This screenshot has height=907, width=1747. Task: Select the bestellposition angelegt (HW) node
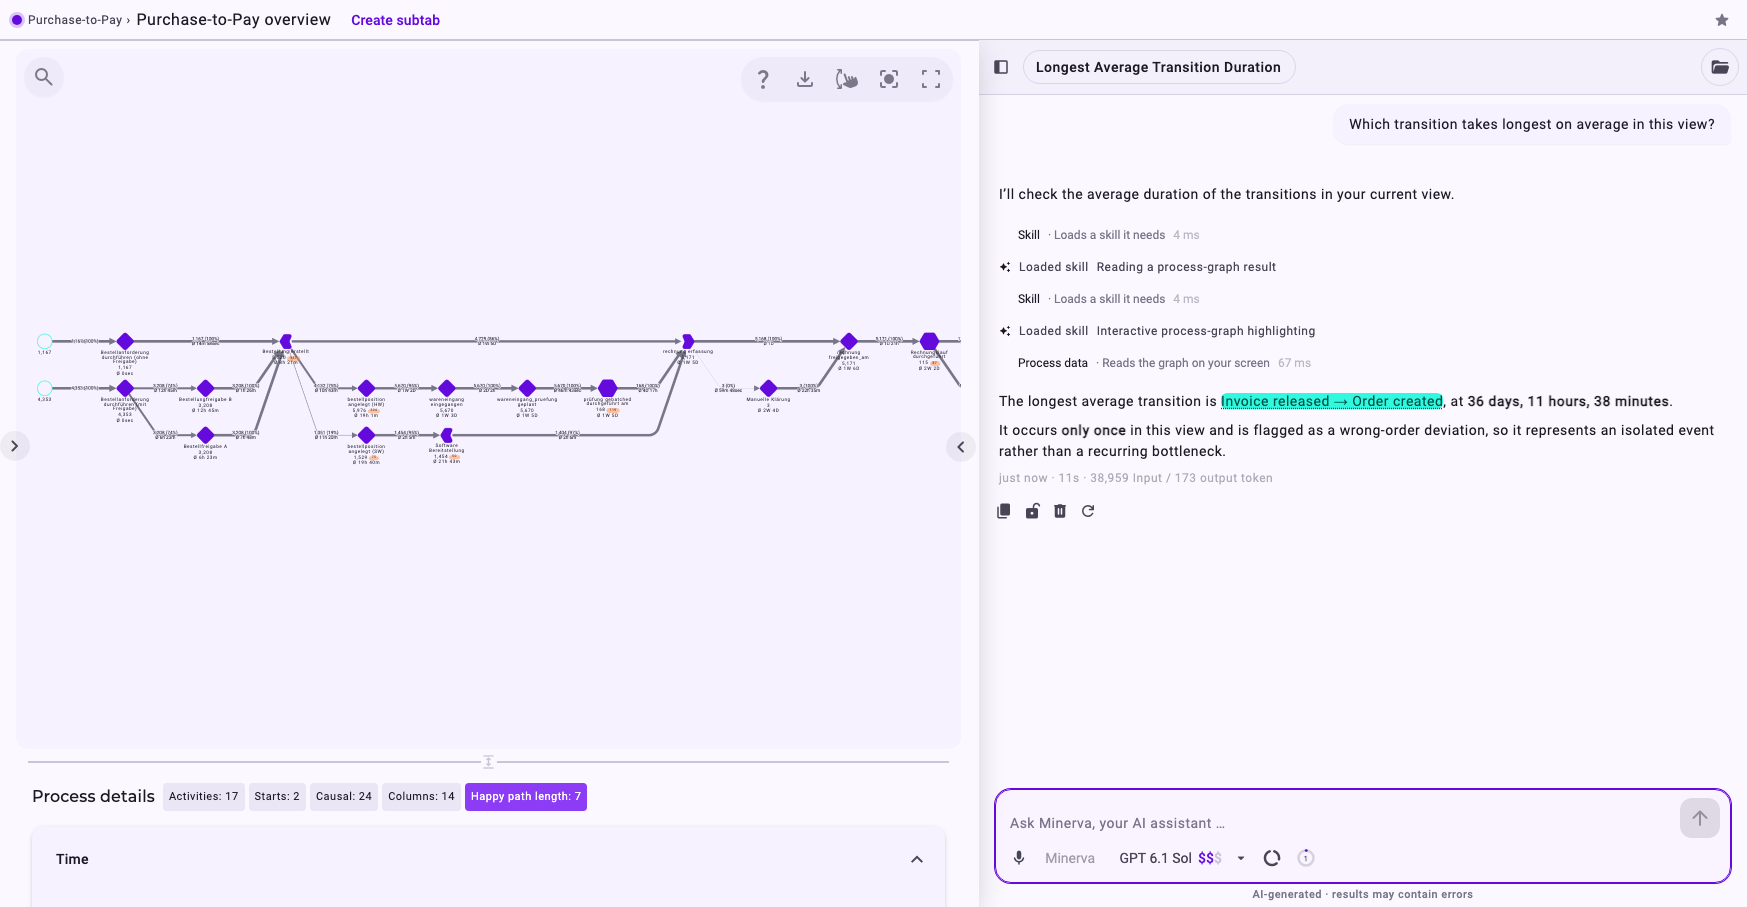click(366, 388)
